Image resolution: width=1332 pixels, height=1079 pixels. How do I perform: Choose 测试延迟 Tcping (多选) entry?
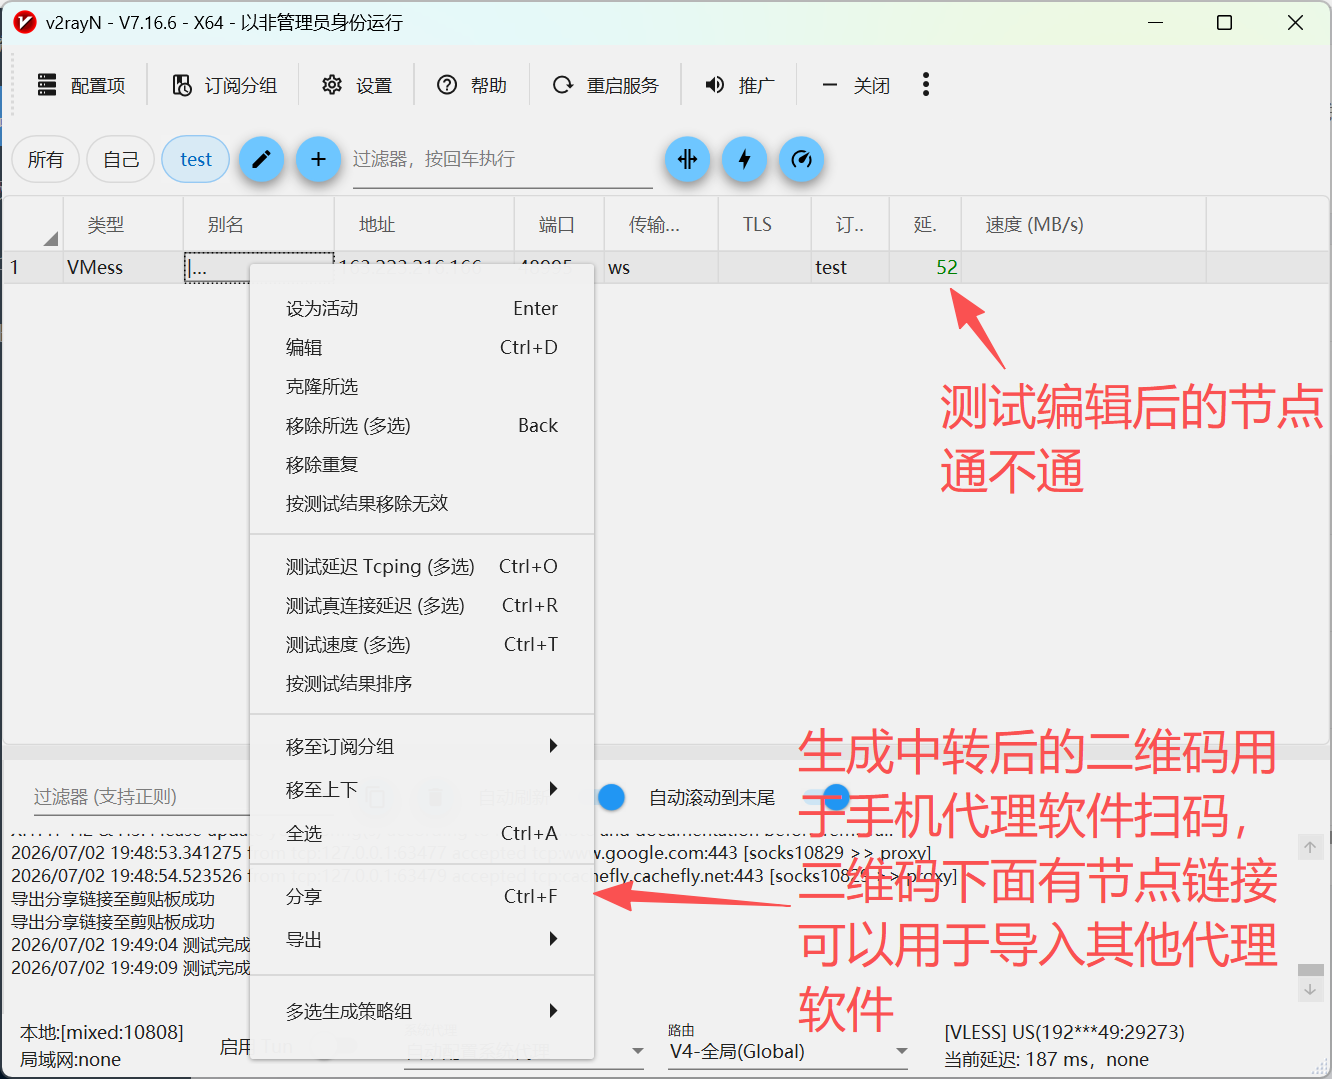tap(422, 567)
